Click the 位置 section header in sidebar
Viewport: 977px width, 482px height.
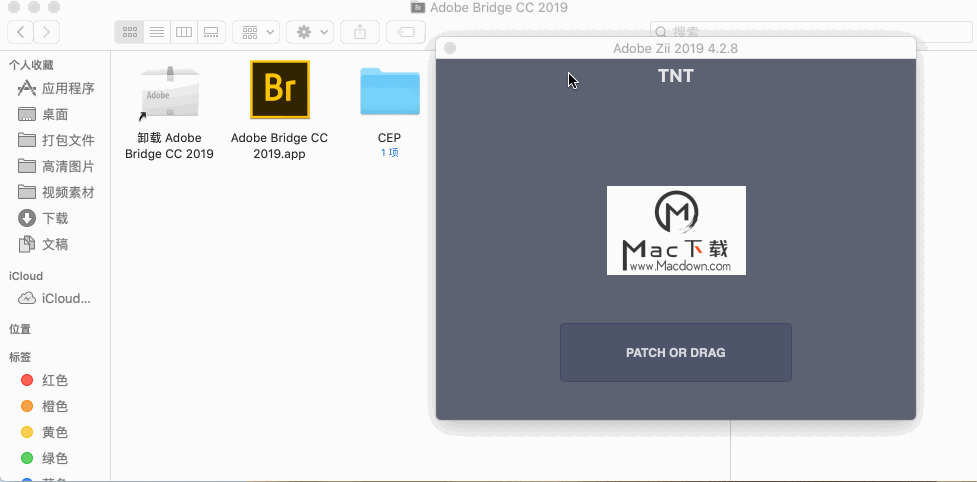[x=20, y=329]
